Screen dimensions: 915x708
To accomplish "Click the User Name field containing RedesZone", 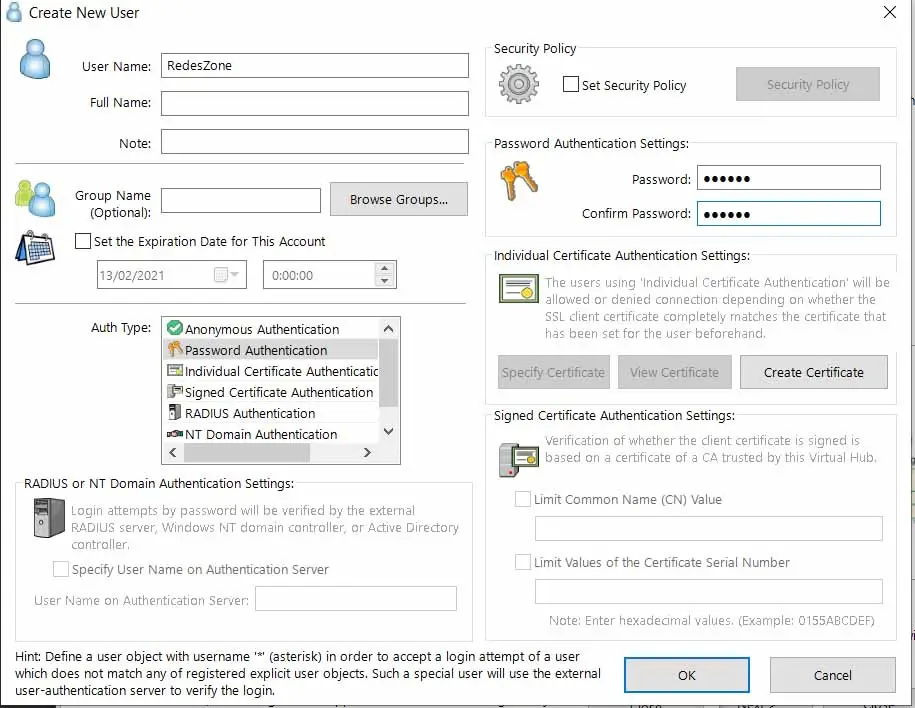I will coord(315,65).
